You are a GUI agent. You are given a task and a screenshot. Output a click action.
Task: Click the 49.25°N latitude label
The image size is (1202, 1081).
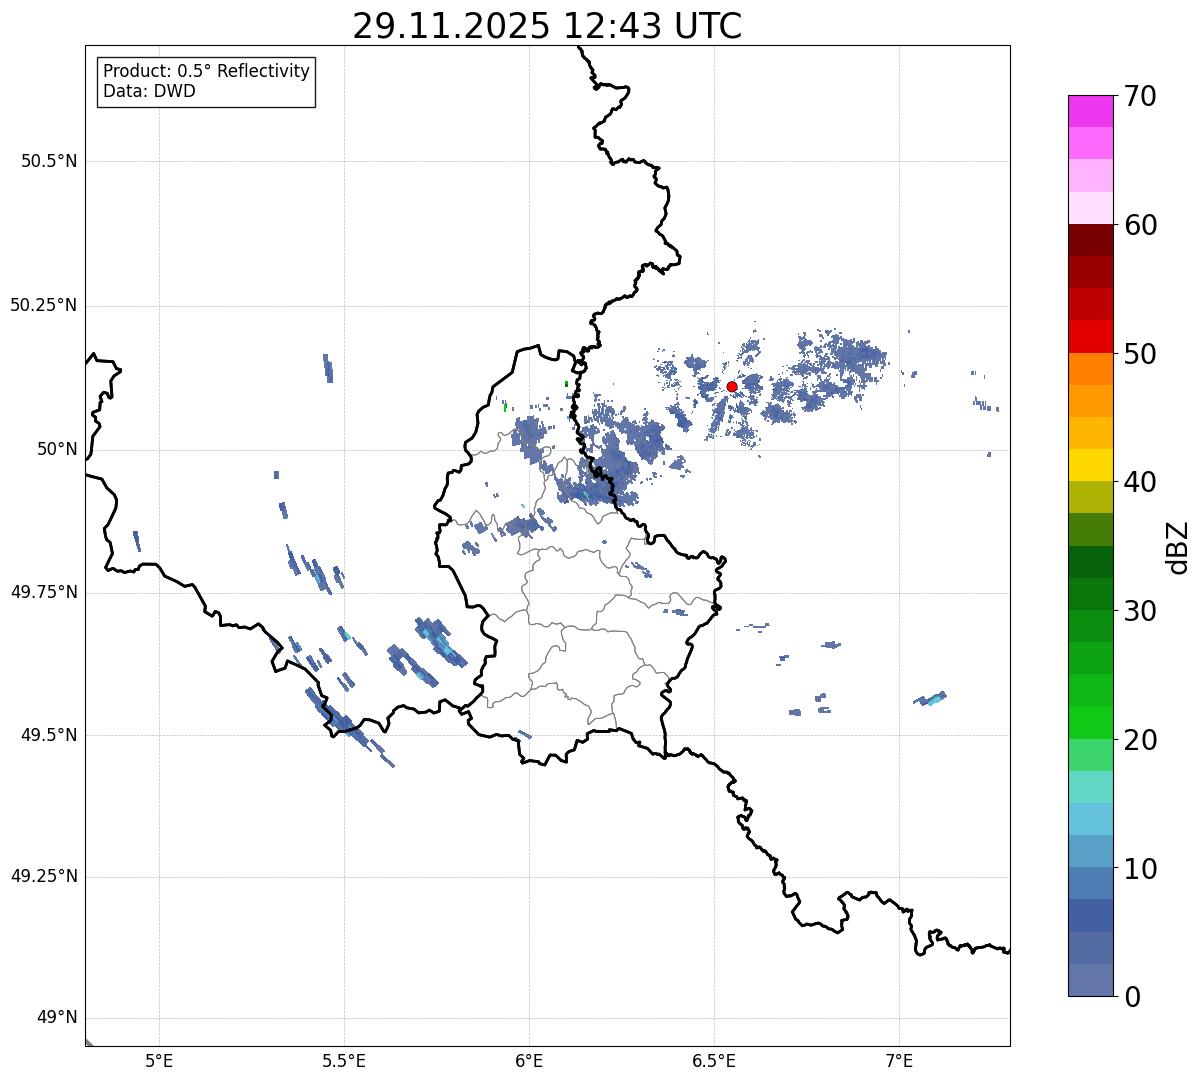(44, 877)
